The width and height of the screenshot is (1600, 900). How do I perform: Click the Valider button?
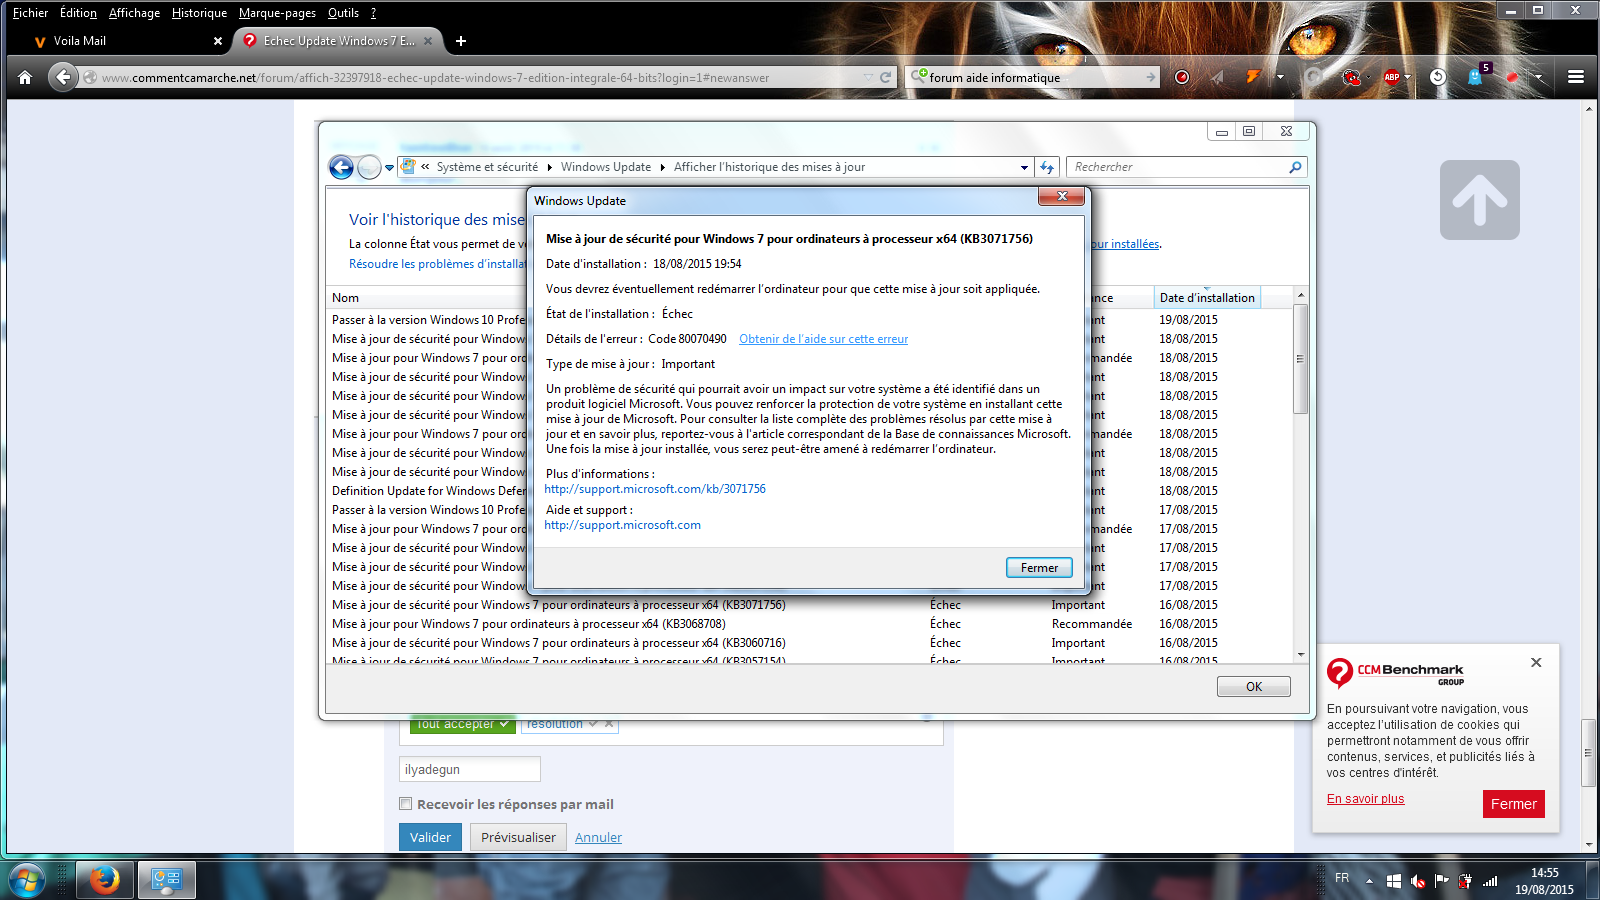(x=430, y=837)
